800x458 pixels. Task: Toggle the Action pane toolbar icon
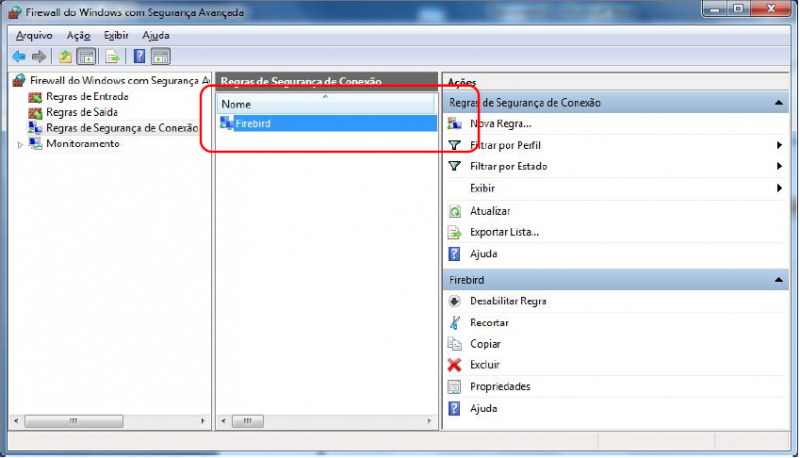point(161,57)
